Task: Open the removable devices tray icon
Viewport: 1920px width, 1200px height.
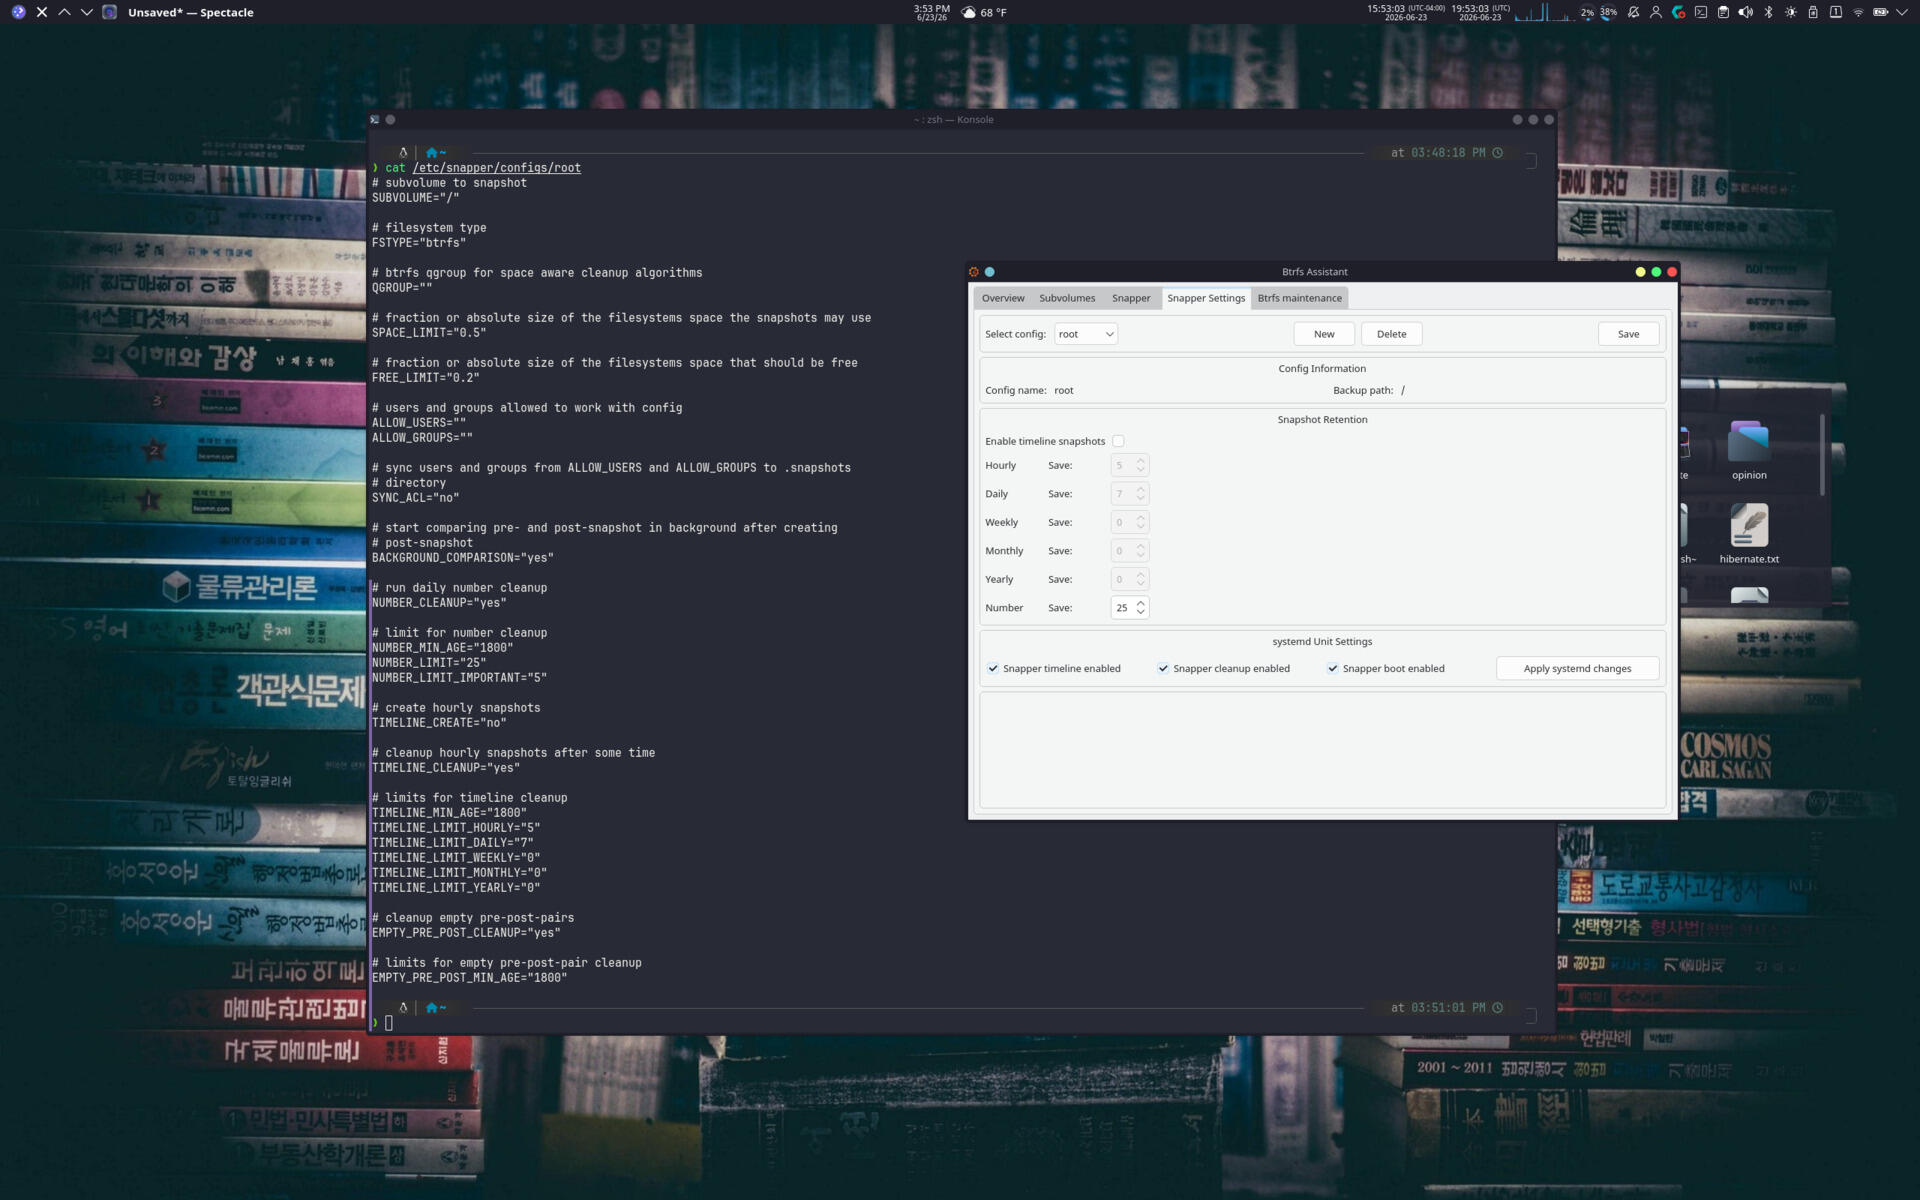Action: pyautogui.click(x=1813, y=12)
